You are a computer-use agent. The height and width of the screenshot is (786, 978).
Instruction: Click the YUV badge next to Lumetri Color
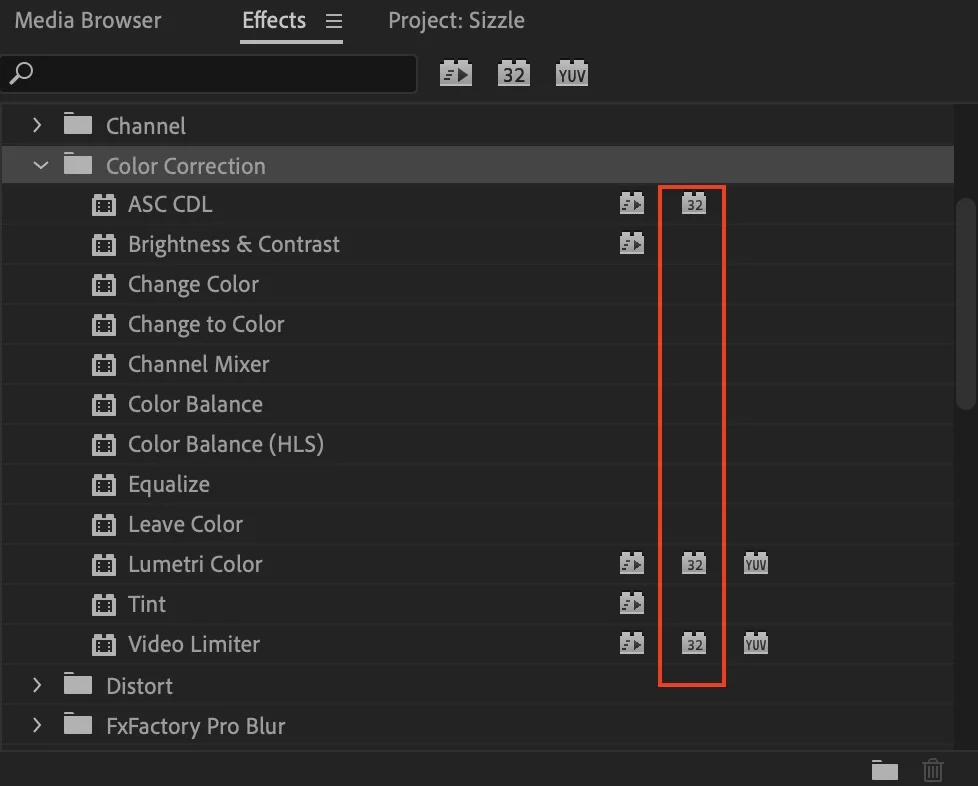click(755, 563)
